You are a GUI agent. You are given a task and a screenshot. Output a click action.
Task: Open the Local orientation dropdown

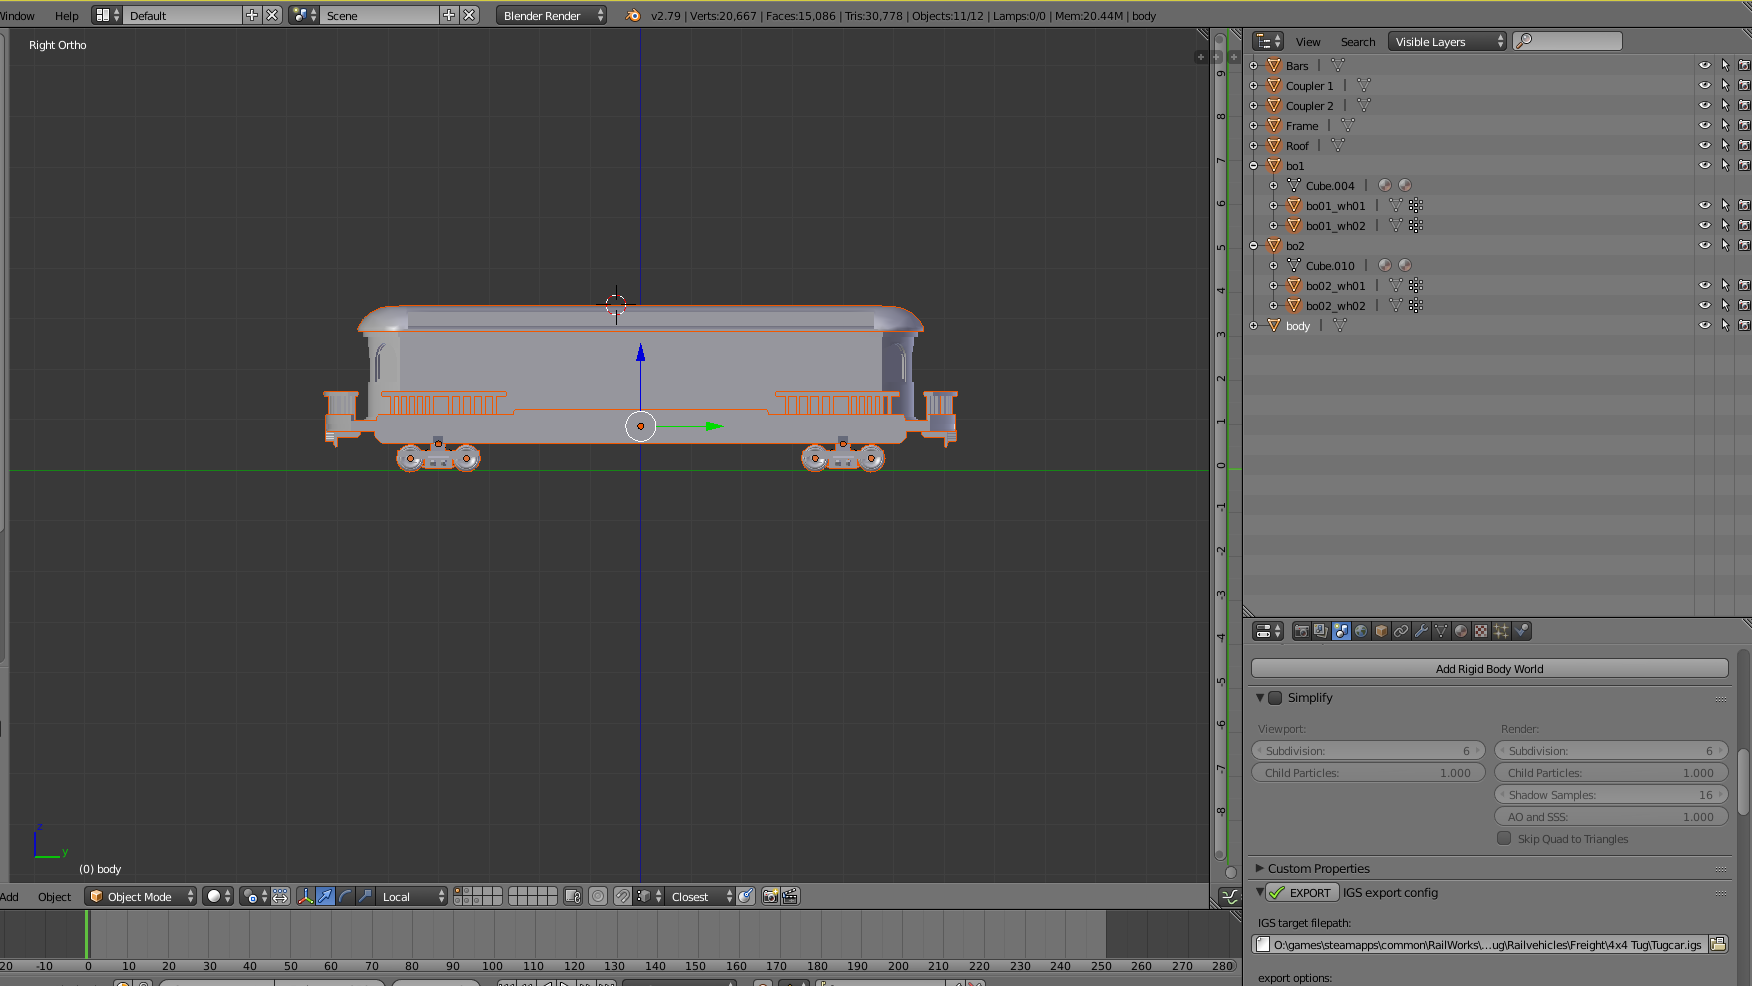point(412,896)
